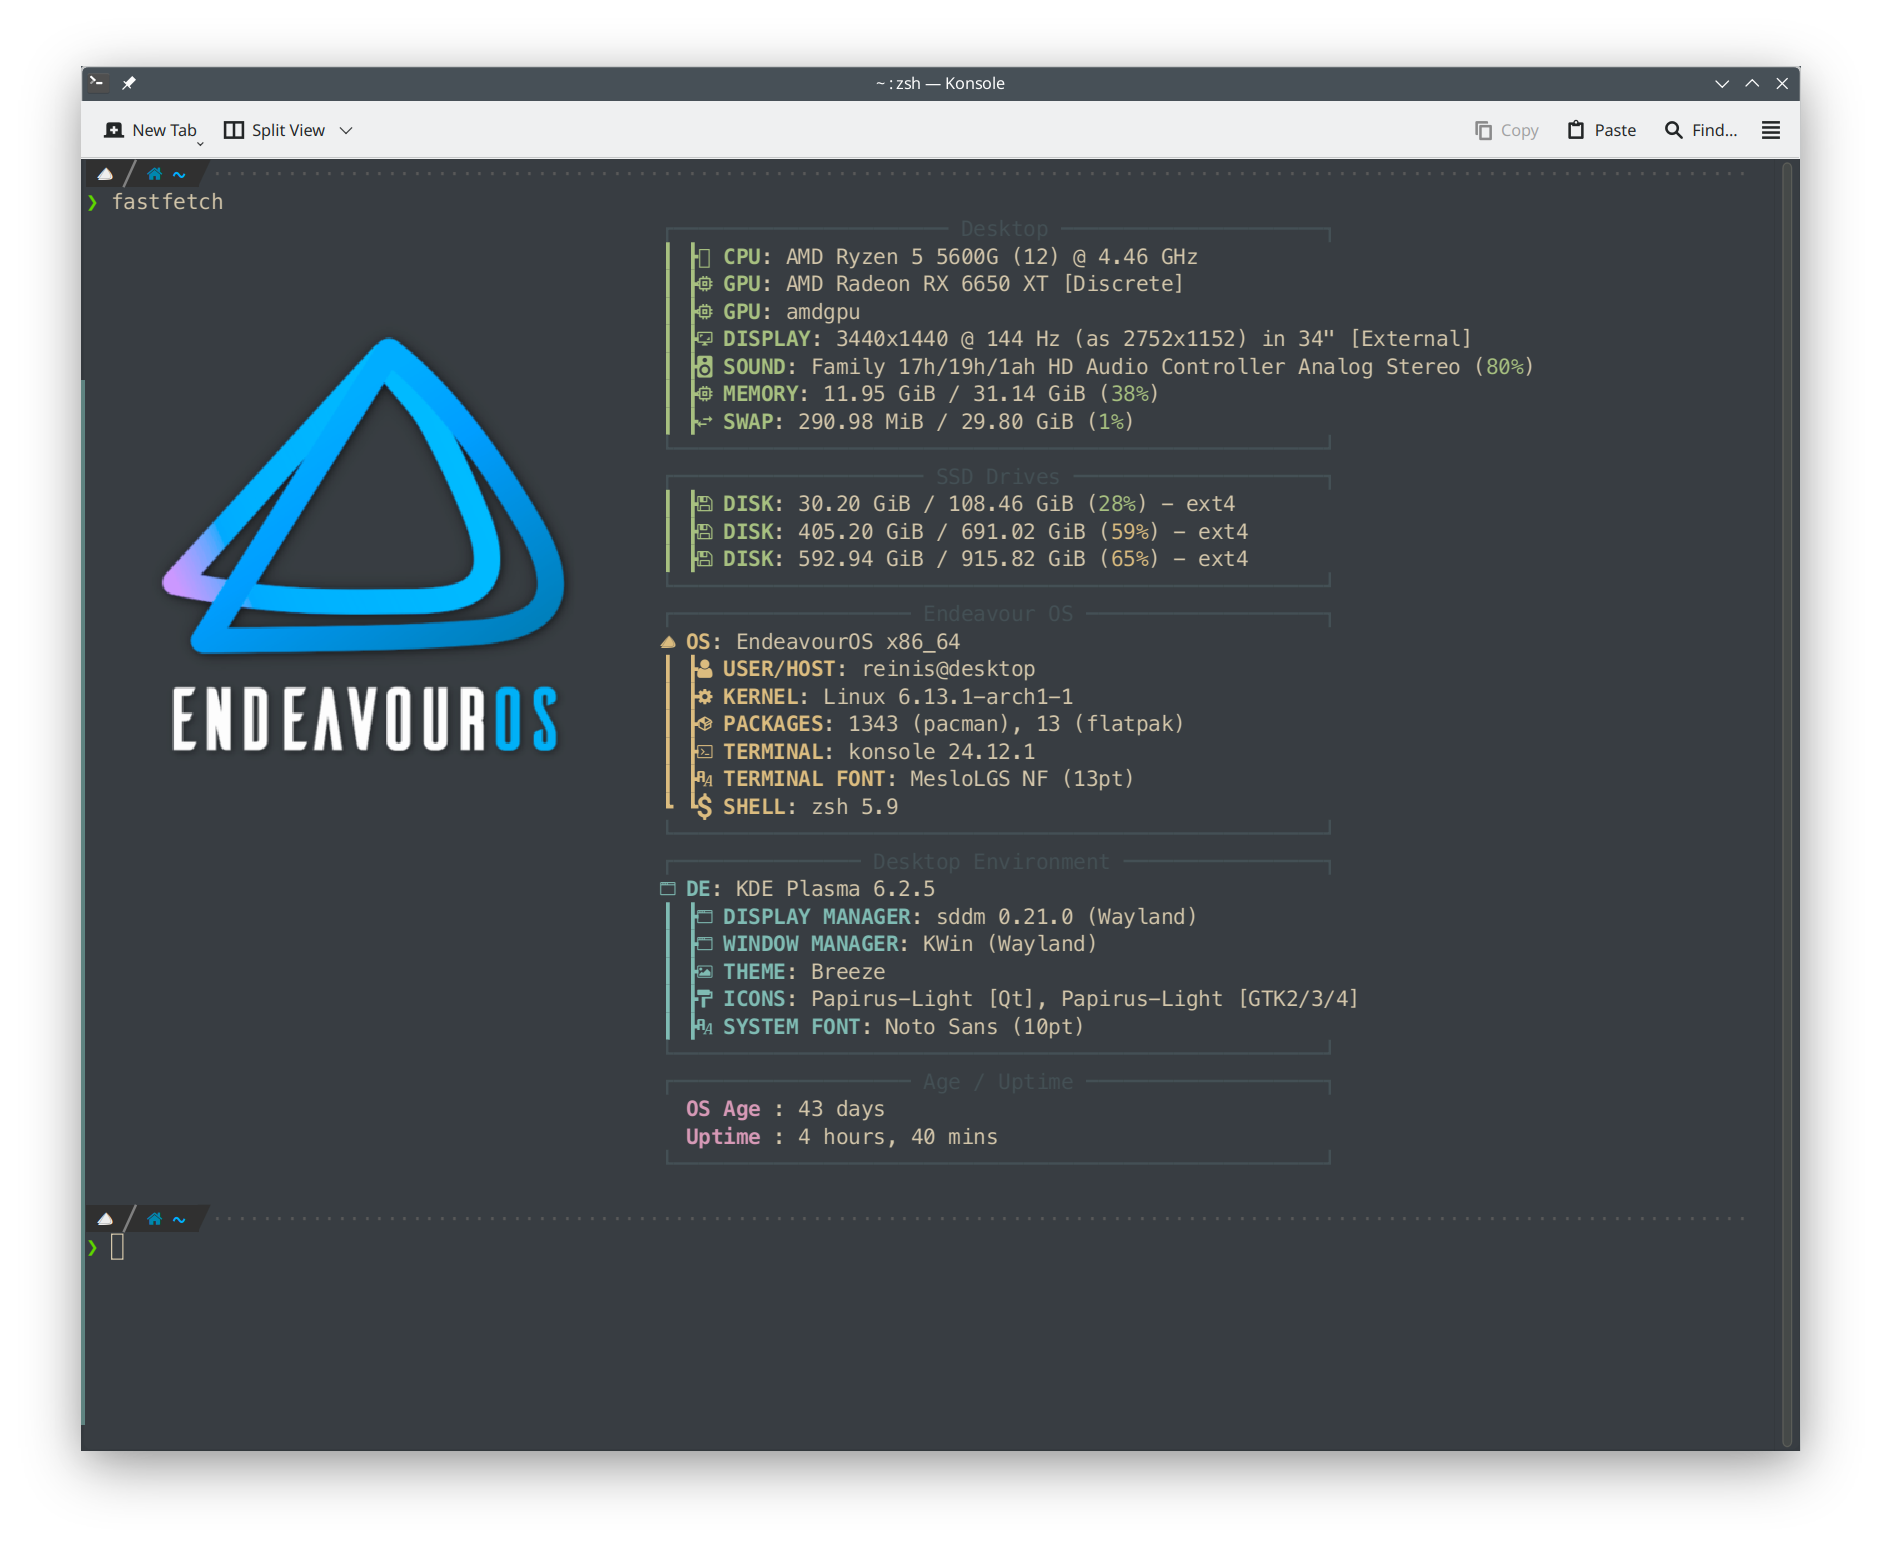
Task: Close the Konsole window
Action: [x=1782, y=83]
